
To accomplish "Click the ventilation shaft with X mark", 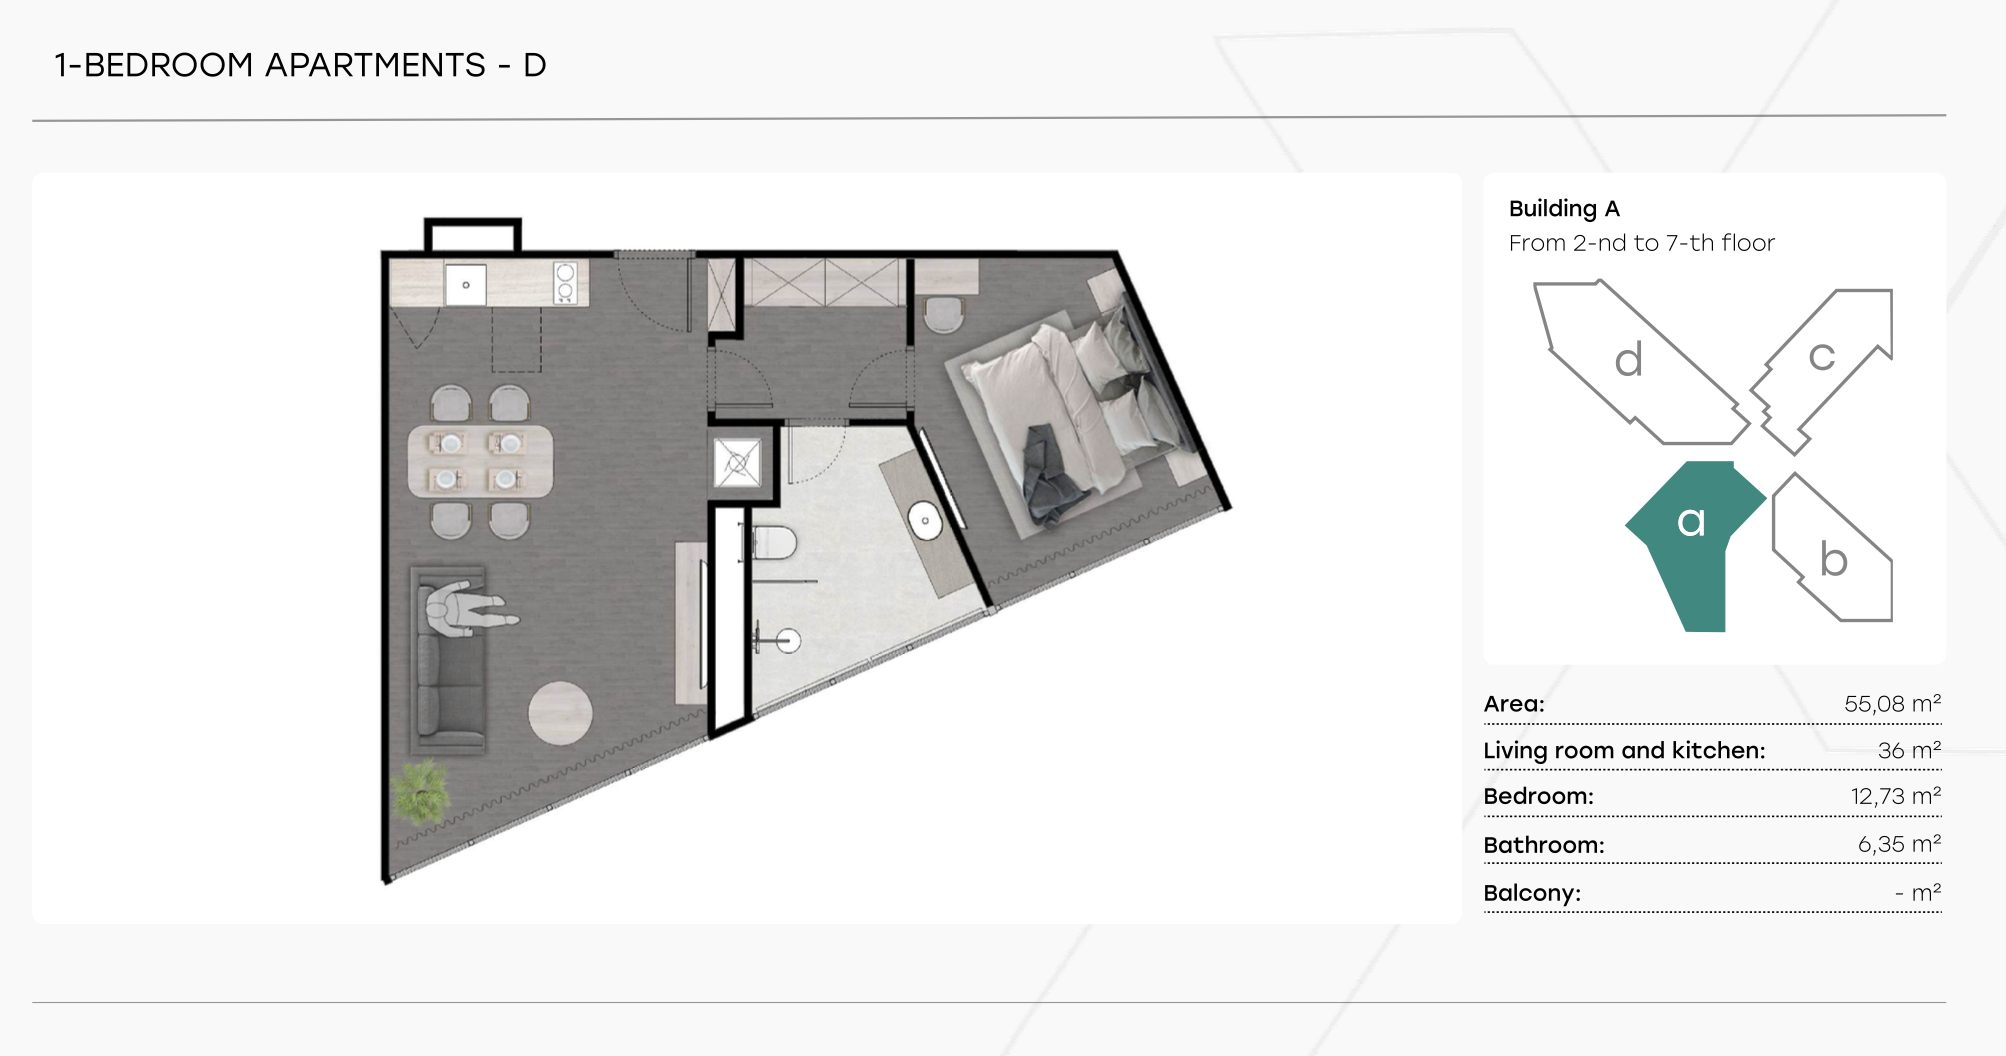I will coord(738,464).
